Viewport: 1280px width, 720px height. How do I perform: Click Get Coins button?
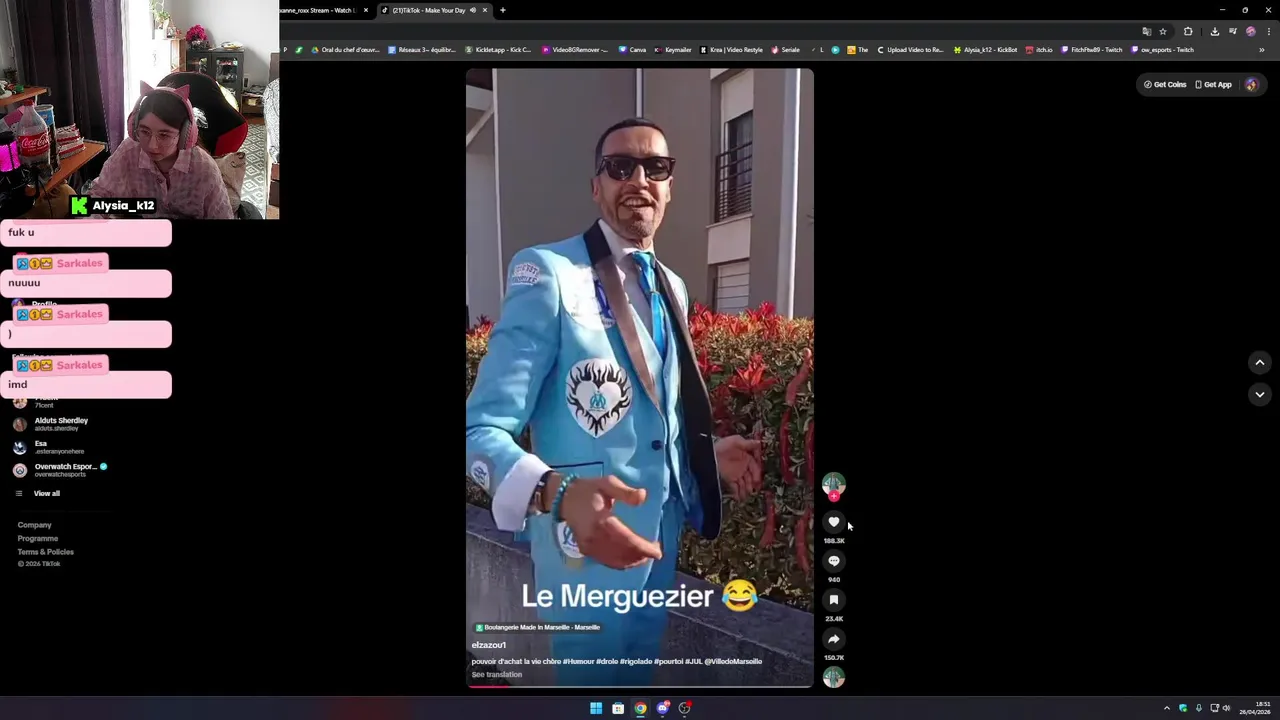tap(1165, 85)
